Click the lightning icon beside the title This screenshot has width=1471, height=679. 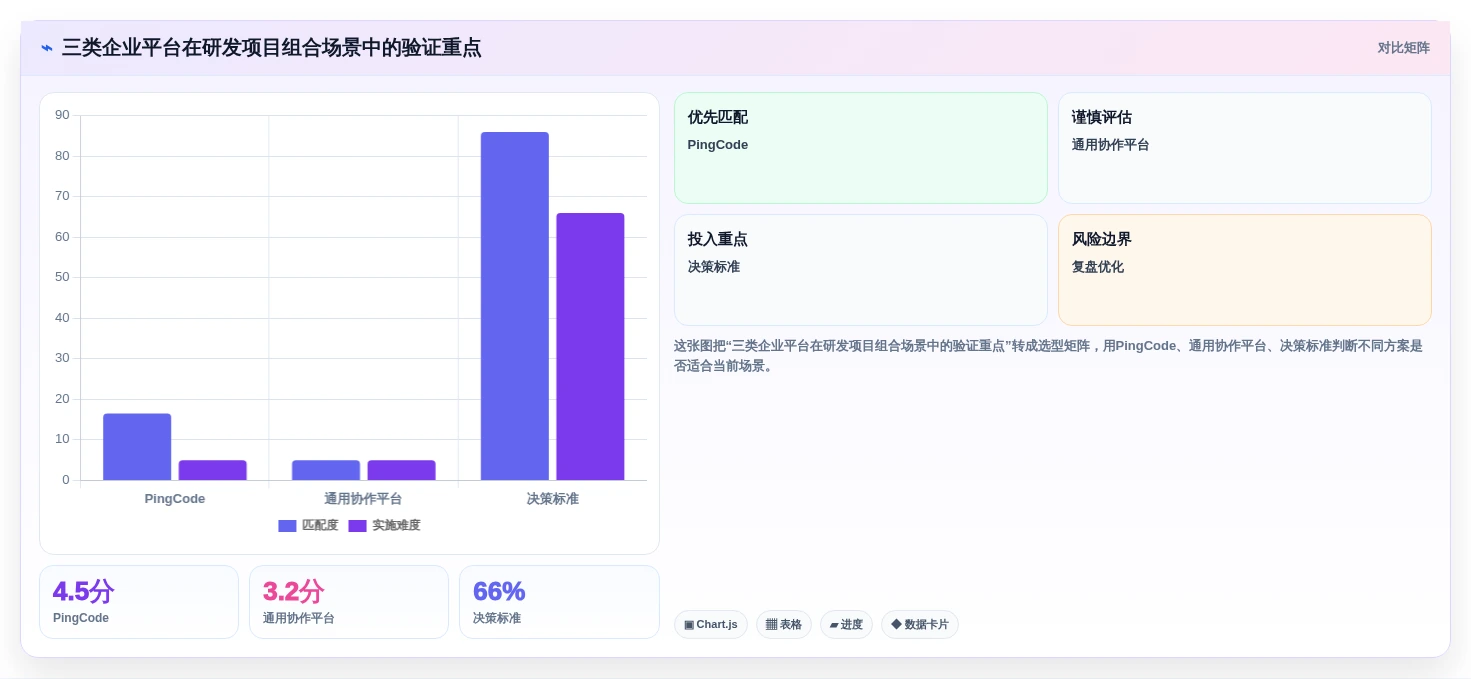(47, 48)
